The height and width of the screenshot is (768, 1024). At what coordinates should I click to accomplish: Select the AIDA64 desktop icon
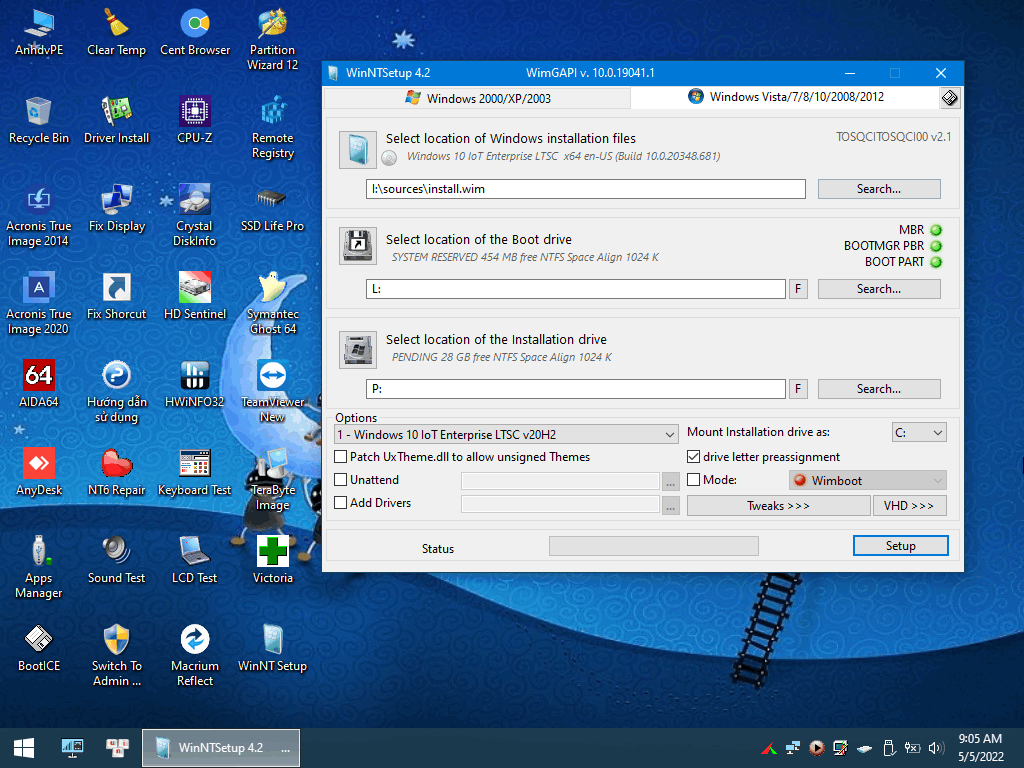pyautogui.click(x=39, y=385)
